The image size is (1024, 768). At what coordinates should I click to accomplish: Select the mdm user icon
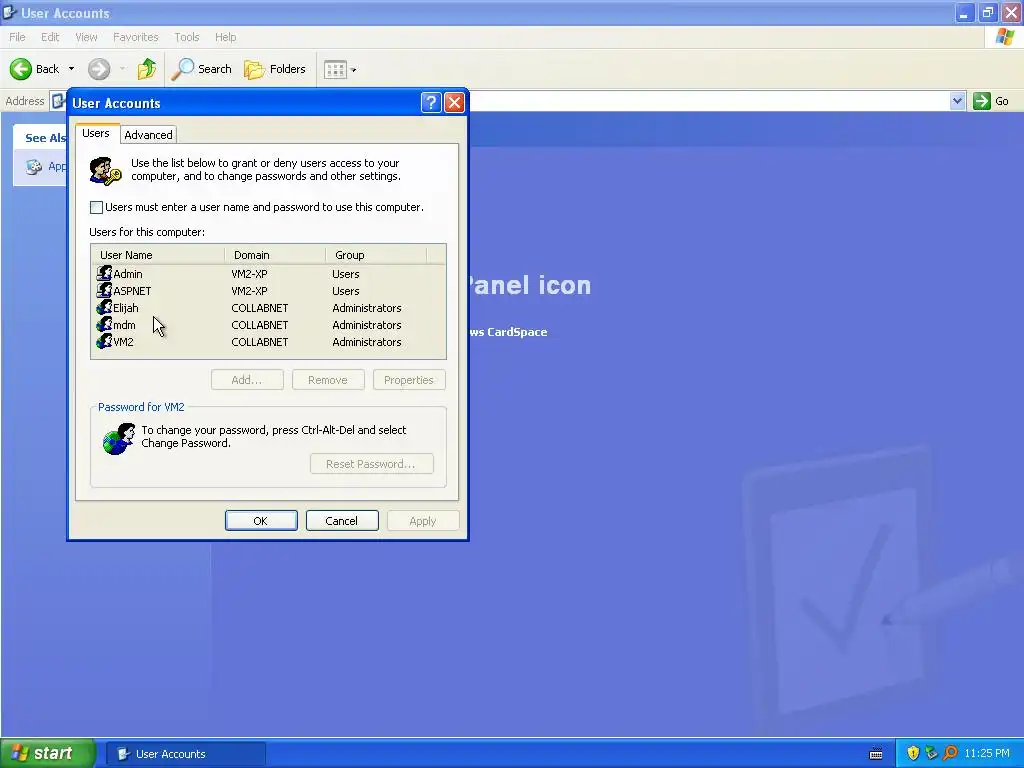pyautogui.click(x=104, y=324)
